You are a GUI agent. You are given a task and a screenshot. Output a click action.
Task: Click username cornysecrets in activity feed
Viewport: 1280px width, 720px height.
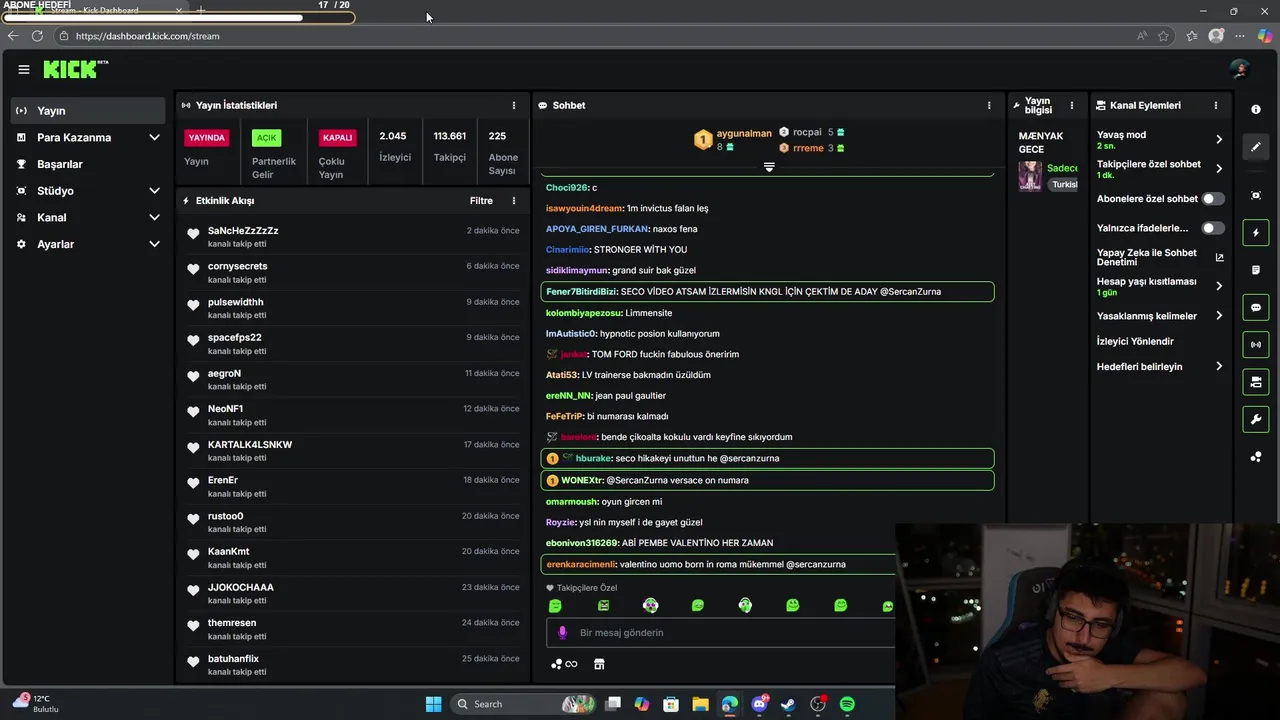(238, 266)
